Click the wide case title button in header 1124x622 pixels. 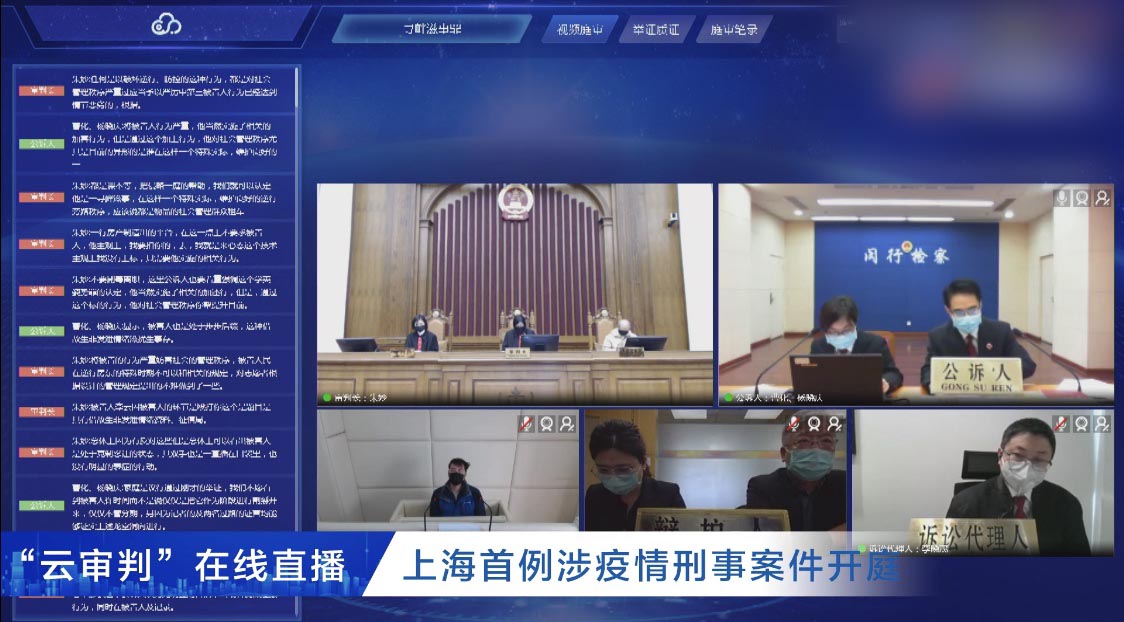click(432, 28)
